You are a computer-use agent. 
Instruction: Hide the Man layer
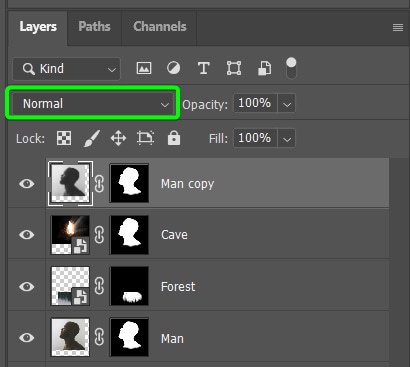[x=27, y=338]
